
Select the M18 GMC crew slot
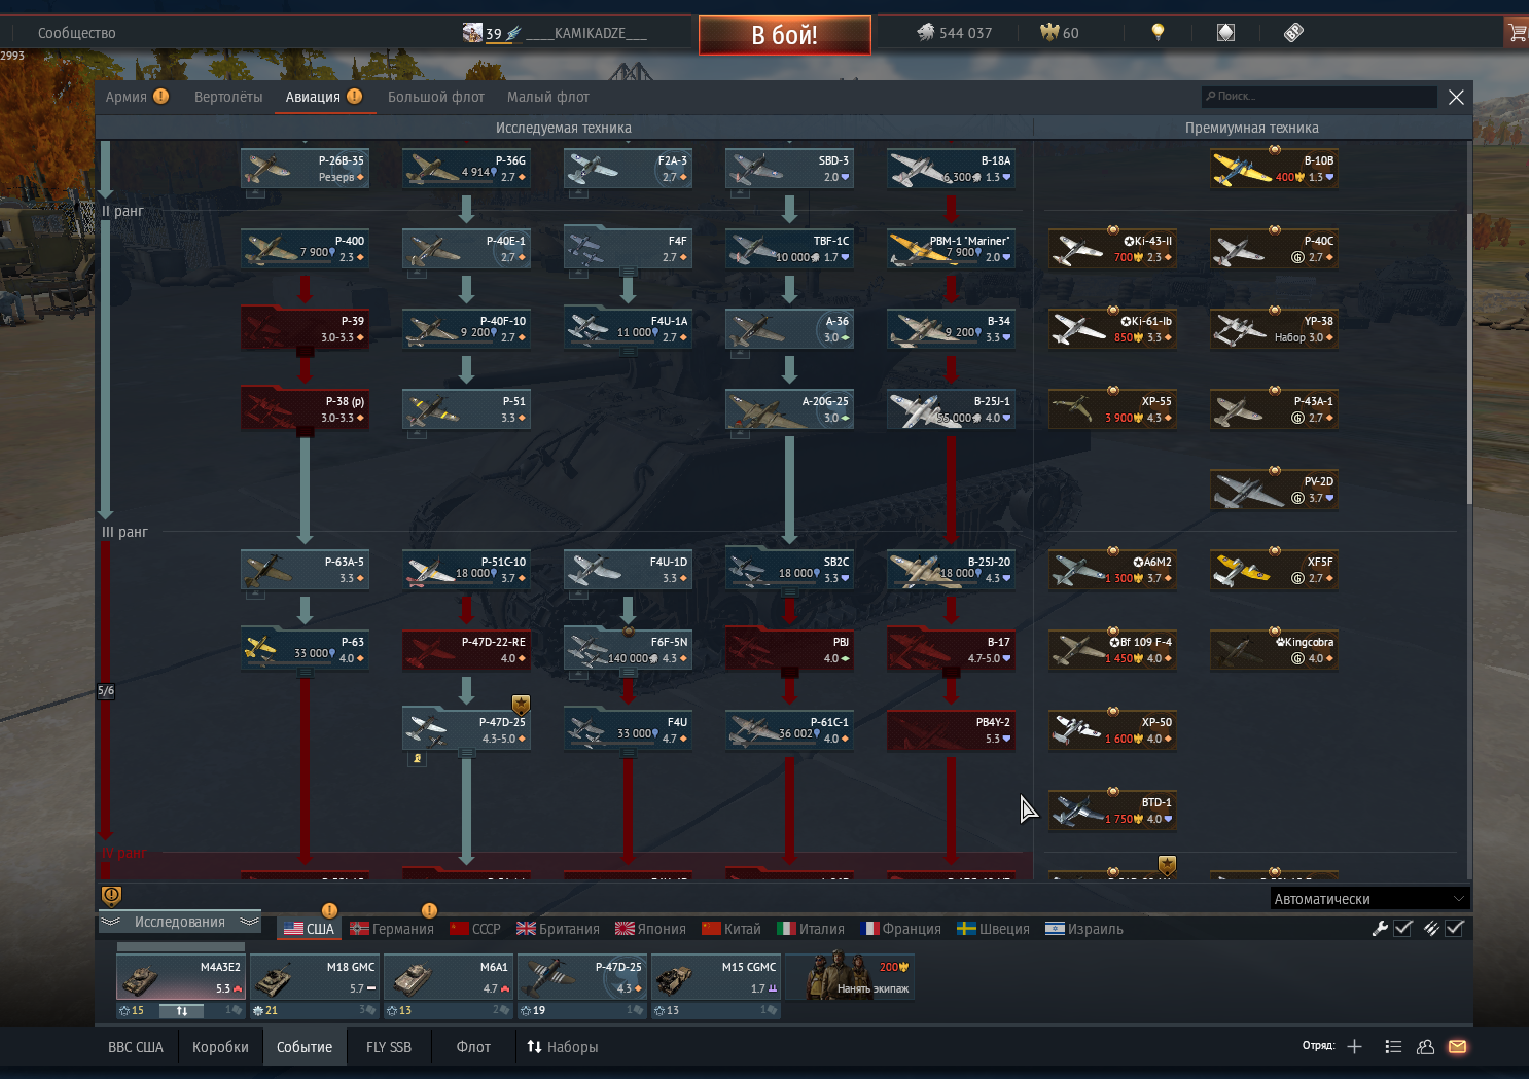(314, 978)
